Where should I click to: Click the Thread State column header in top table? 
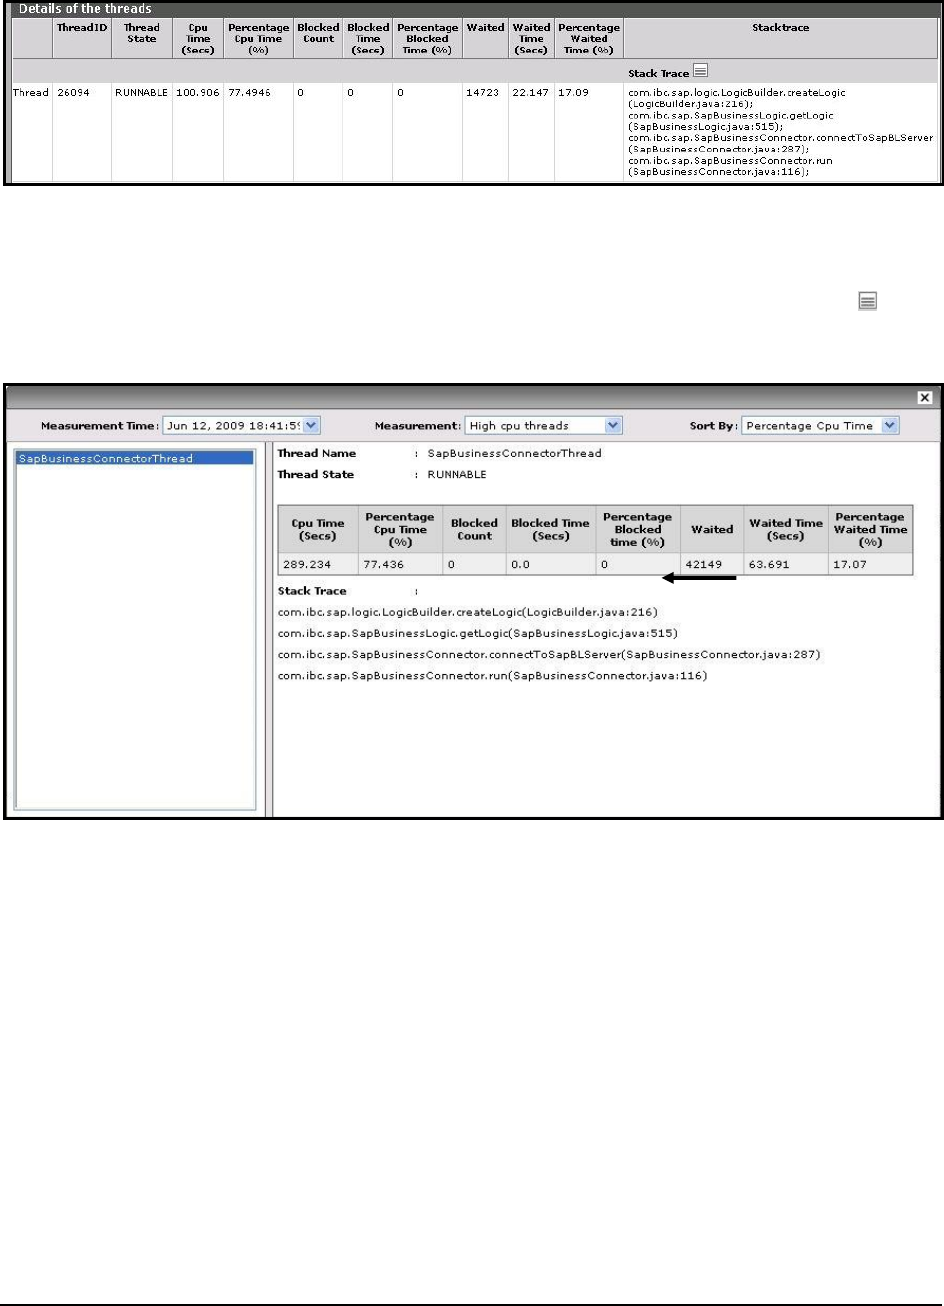point(141,33)
